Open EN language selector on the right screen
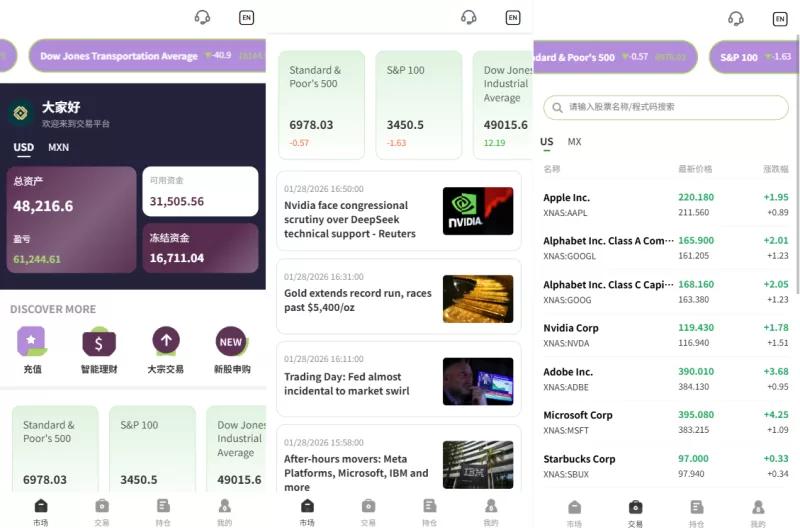 pos(779,18)
